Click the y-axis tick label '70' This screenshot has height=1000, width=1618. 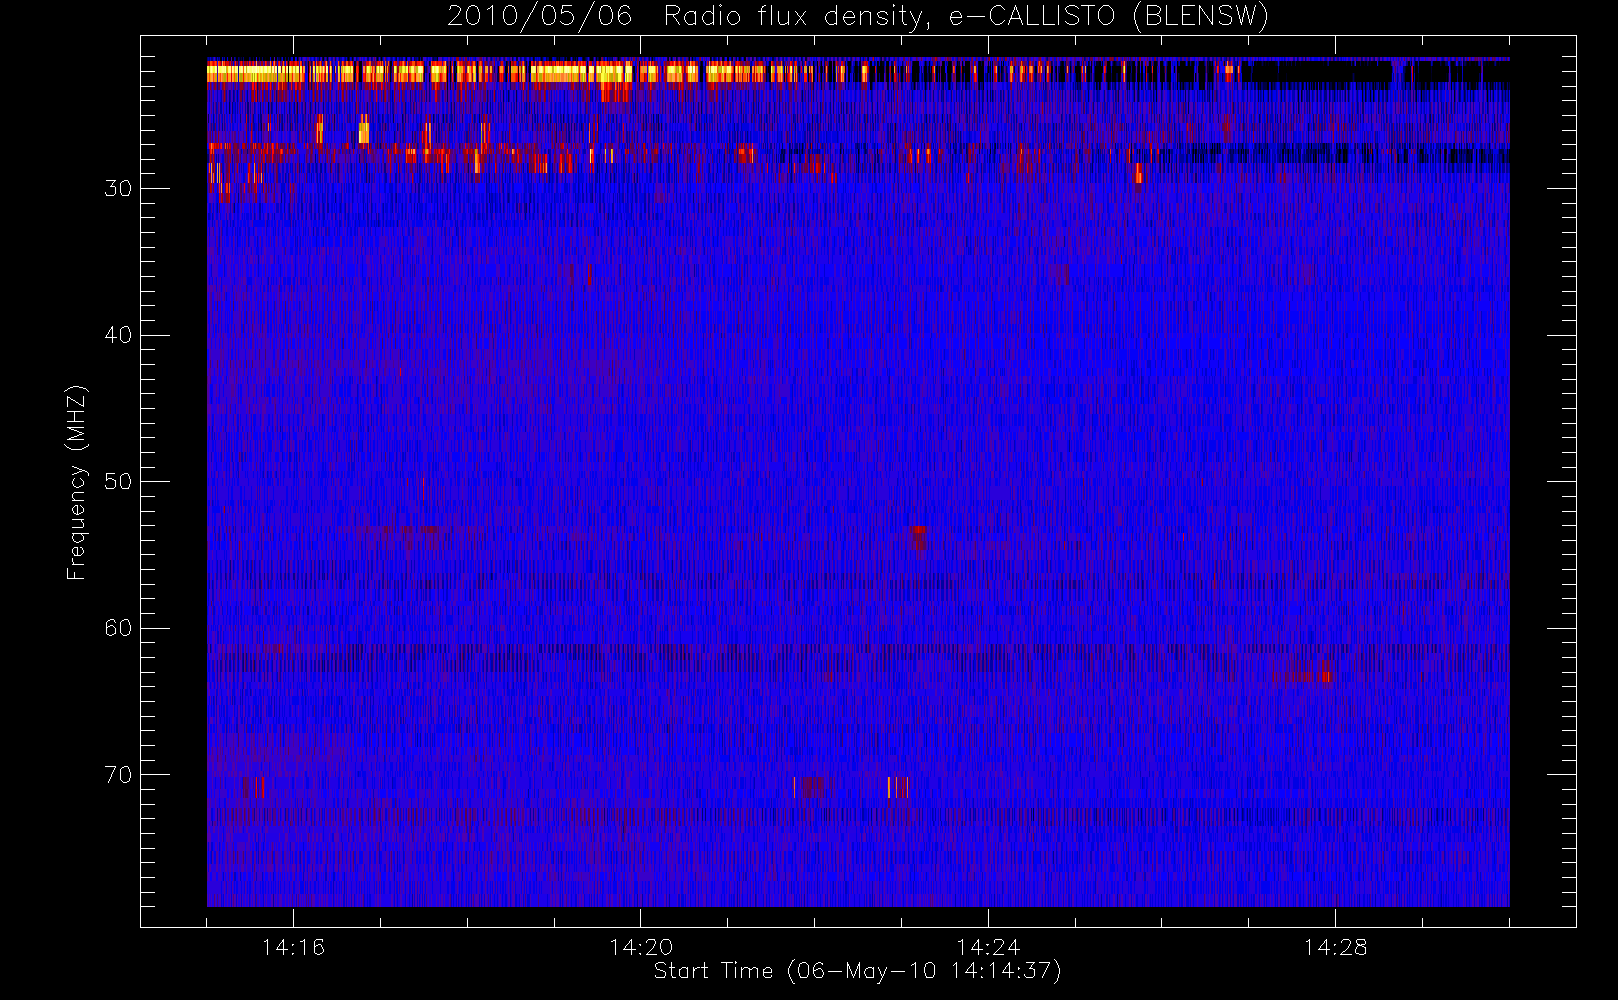(118, 775)
